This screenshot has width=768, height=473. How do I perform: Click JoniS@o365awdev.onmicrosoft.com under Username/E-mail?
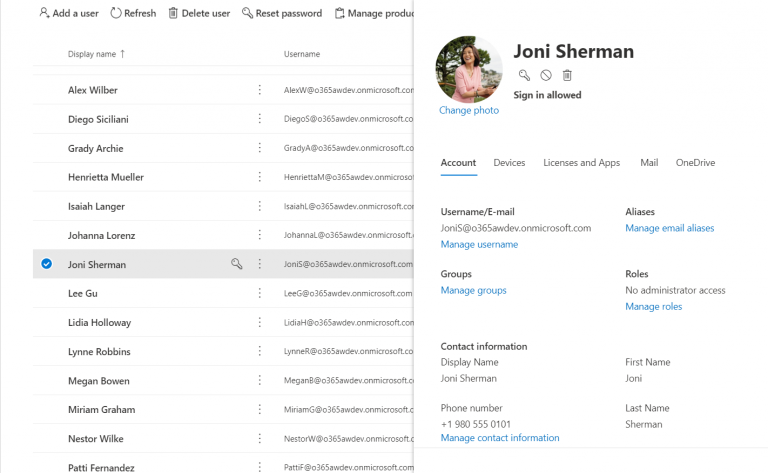point(516,228)
